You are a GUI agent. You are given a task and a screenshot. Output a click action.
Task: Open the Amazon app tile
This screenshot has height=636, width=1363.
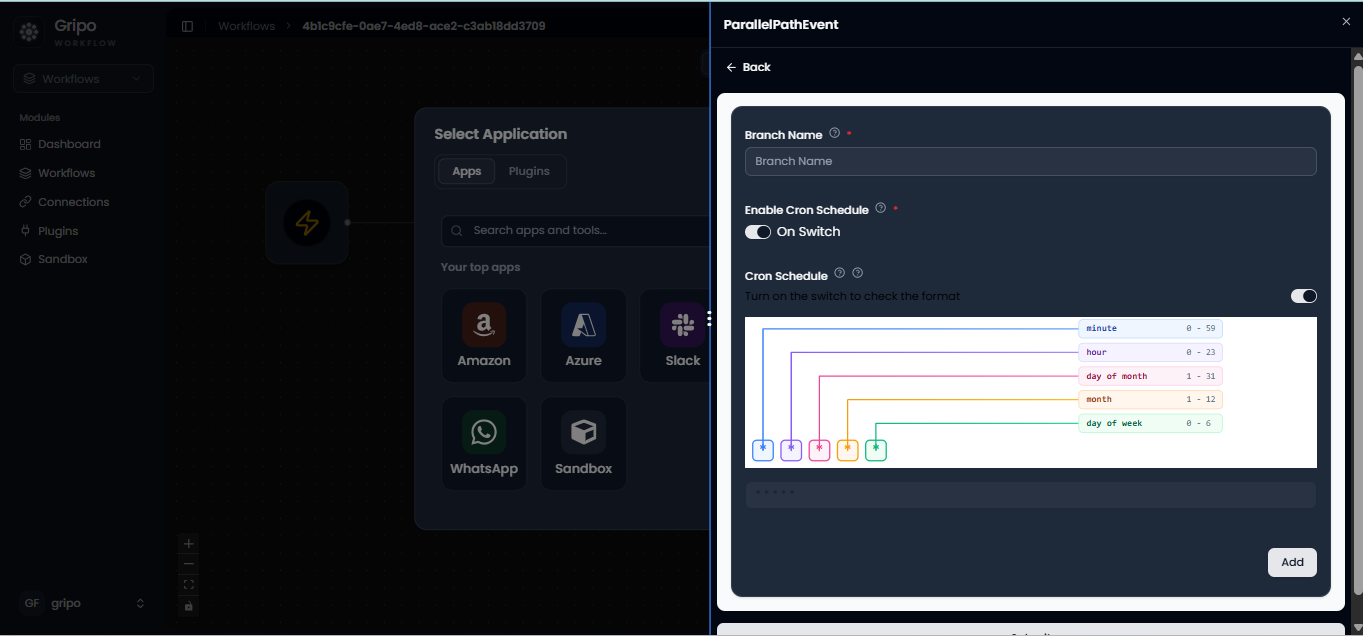[x=484, y=336]
